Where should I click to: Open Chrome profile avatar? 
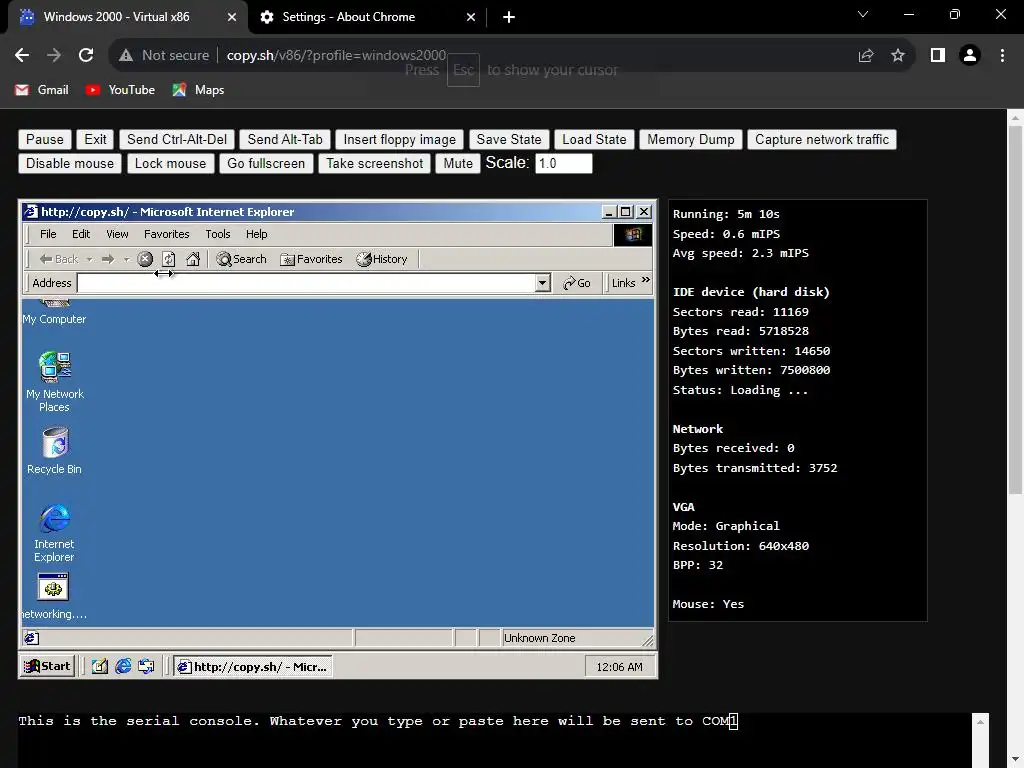[x=970, y=56]
